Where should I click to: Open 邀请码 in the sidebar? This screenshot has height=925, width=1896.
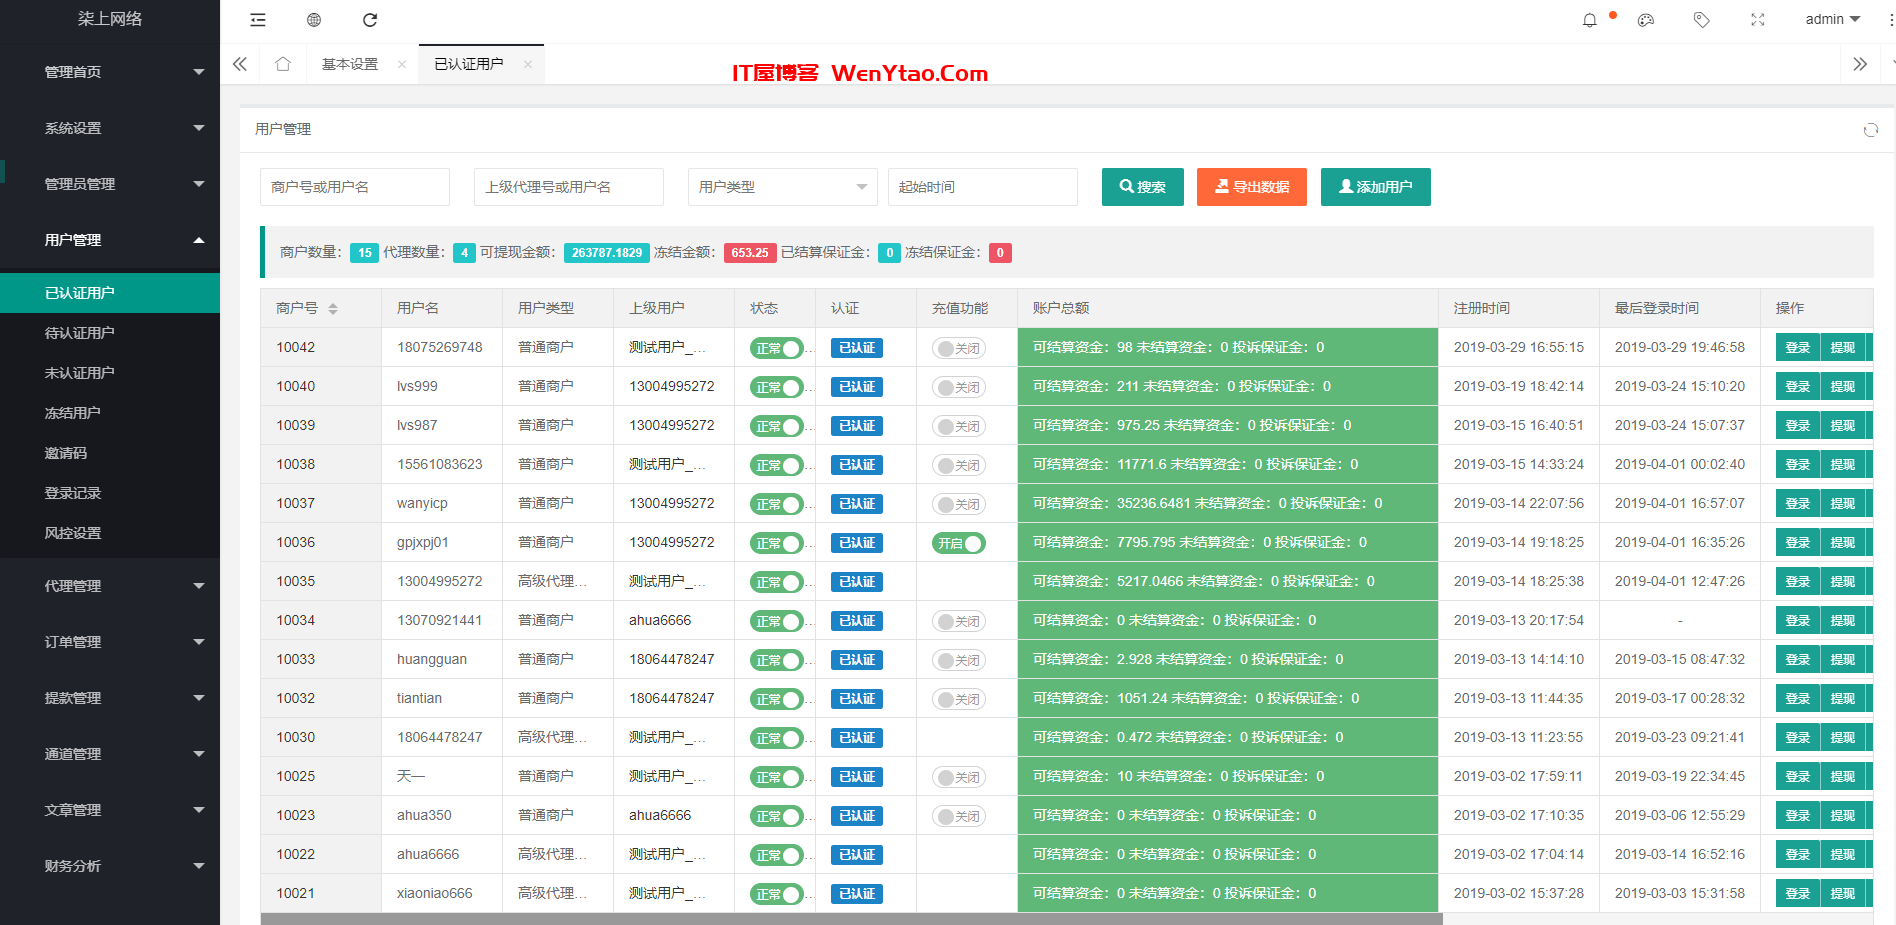[x=110, y=453]
